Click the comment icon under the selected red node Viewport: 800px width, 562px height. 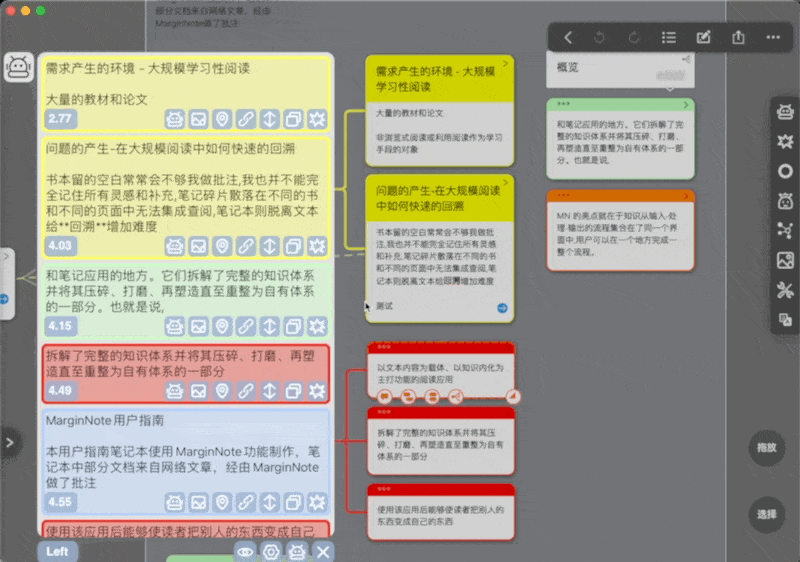coord(385,396)
